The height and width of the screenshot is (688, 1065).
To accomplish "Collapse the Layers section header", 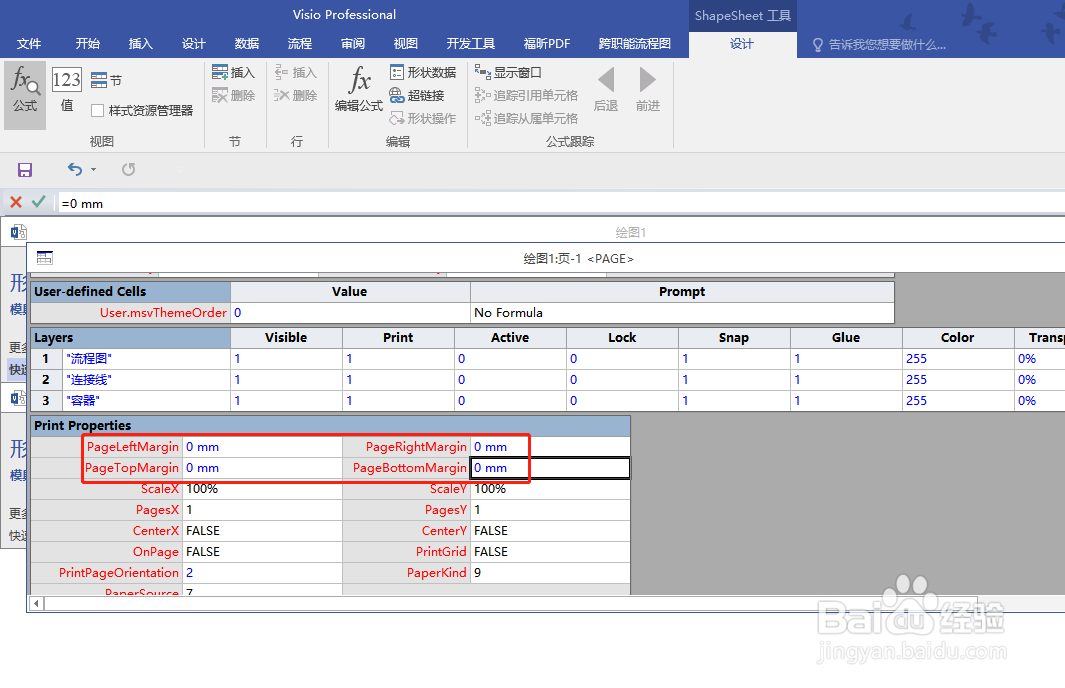I will point(130,338).
